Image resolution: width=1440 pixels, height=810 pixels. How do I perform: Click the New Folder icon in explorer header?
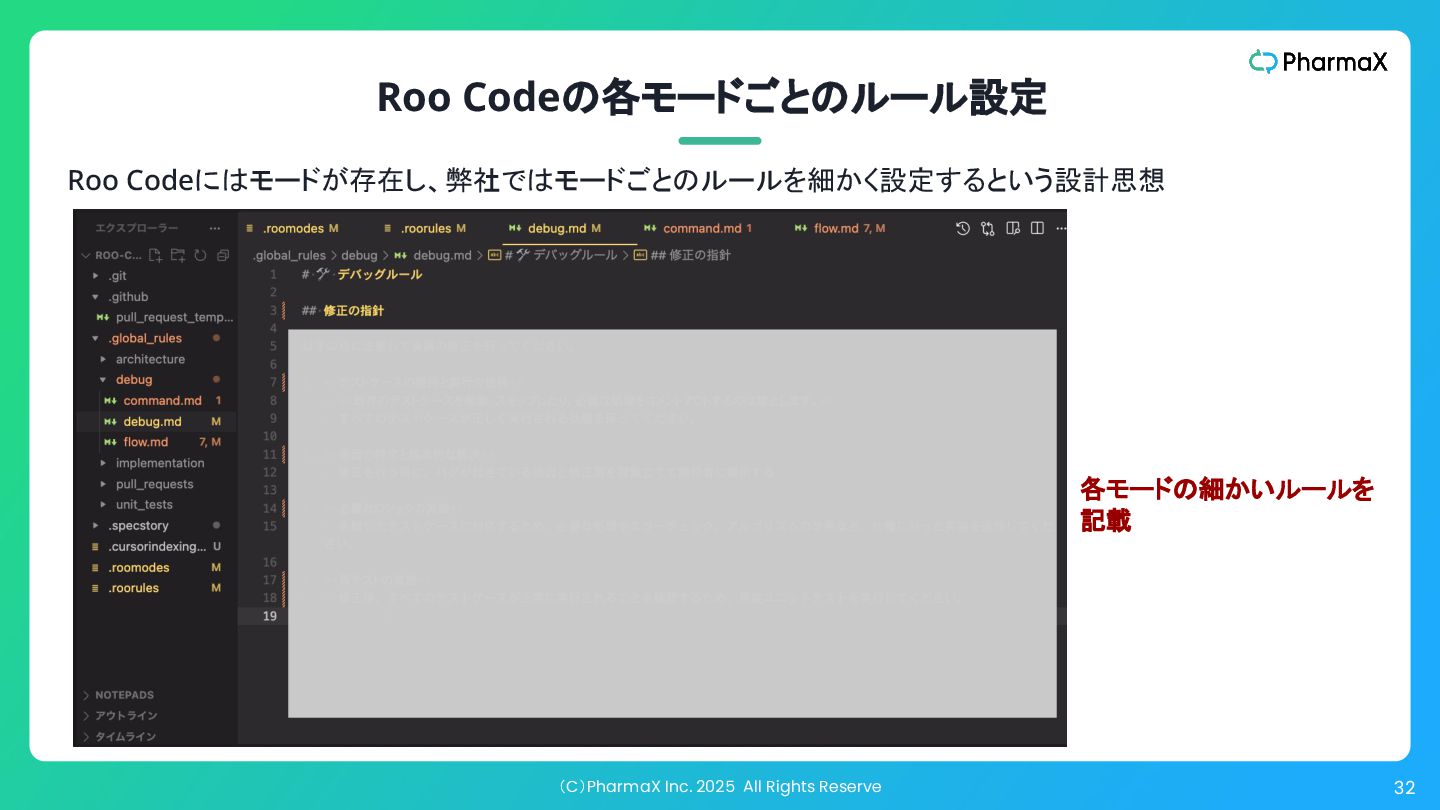pyautogui.click(x=178, y=255)
